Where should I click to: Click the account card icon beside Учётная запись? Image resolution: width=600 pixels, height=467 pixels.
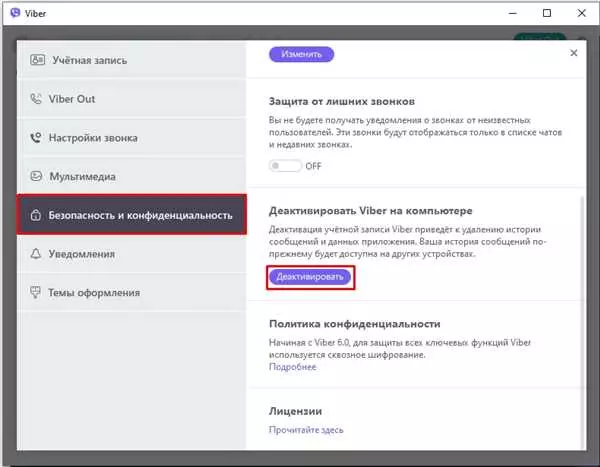click(x=38, y=60)
